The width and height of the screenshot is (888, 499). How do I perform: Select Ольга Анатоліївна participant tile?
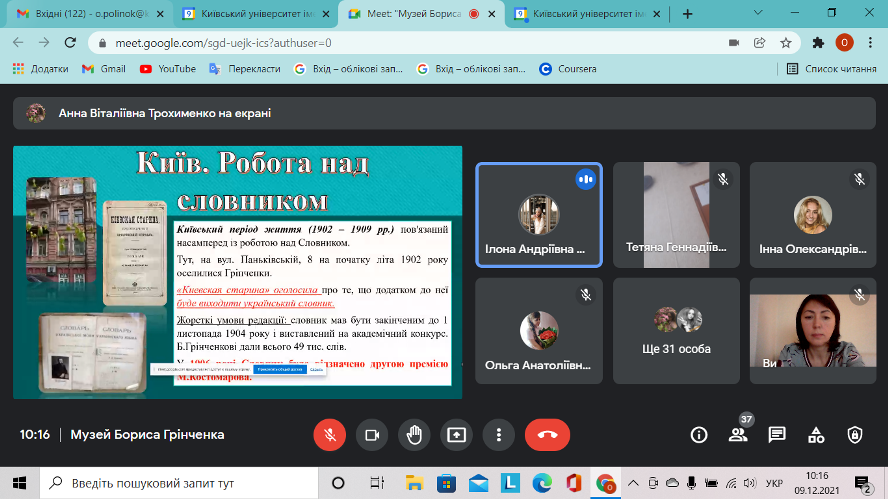click(x=539, y=331)
